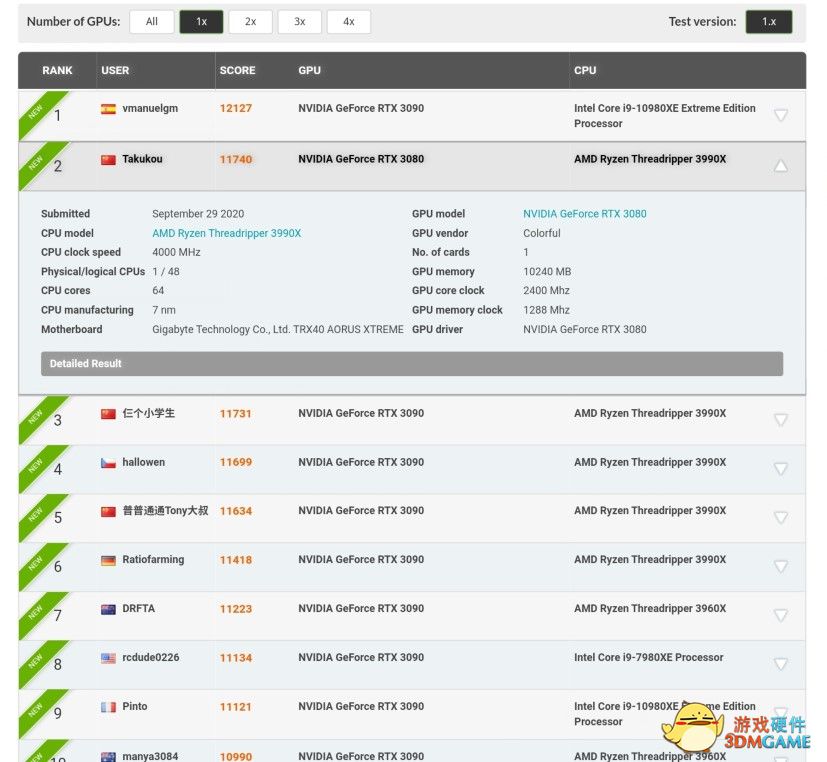The width and height of the screenshot is (827, 762).
Task: Click the NEW ribbon on rank 5
Action: tap(38, 513)
